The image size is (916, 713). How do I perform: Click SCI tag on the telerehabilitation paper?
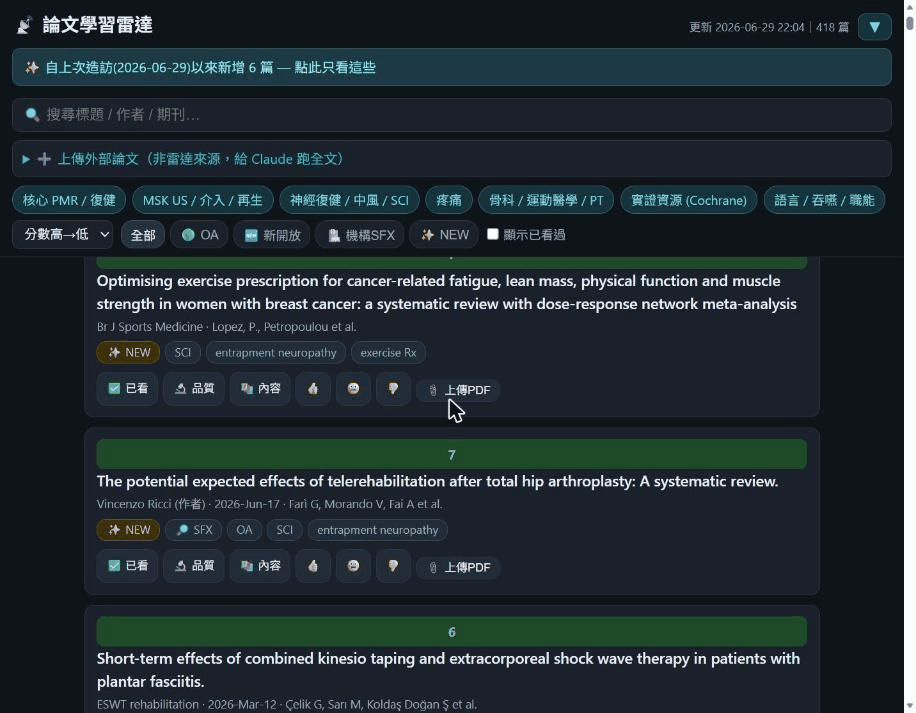pyautogui.click(x=284, y=530)
